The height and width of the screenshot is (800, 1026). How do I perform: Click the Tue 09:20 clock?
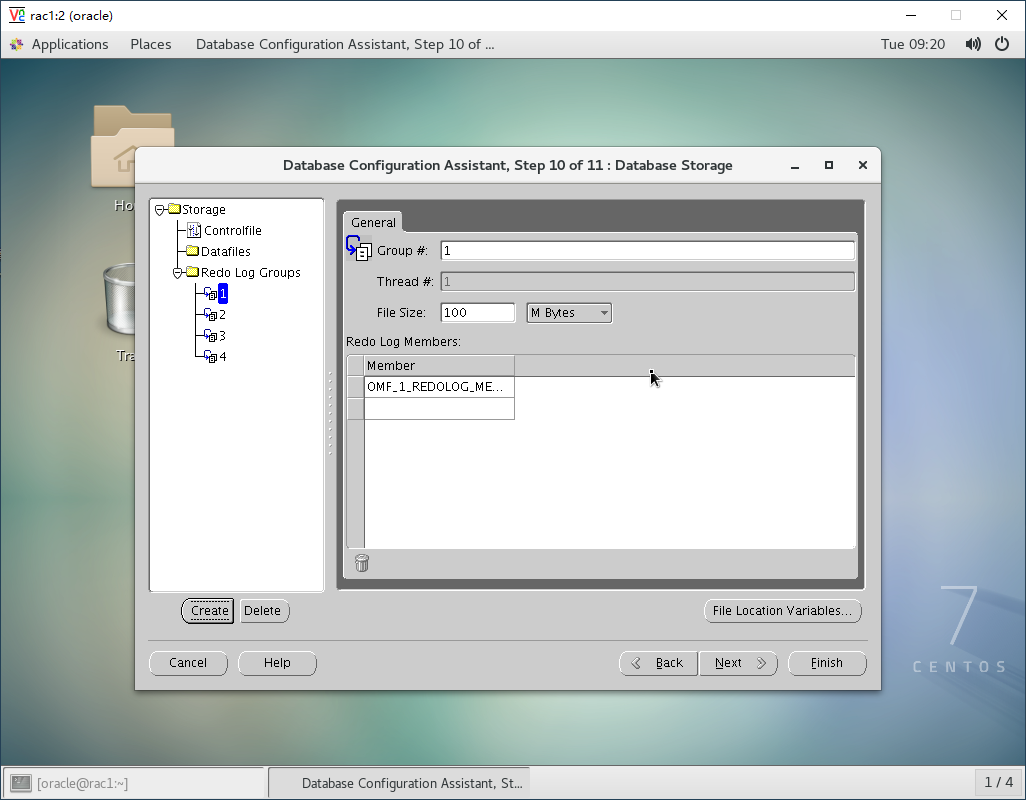(x=913, y=44)
